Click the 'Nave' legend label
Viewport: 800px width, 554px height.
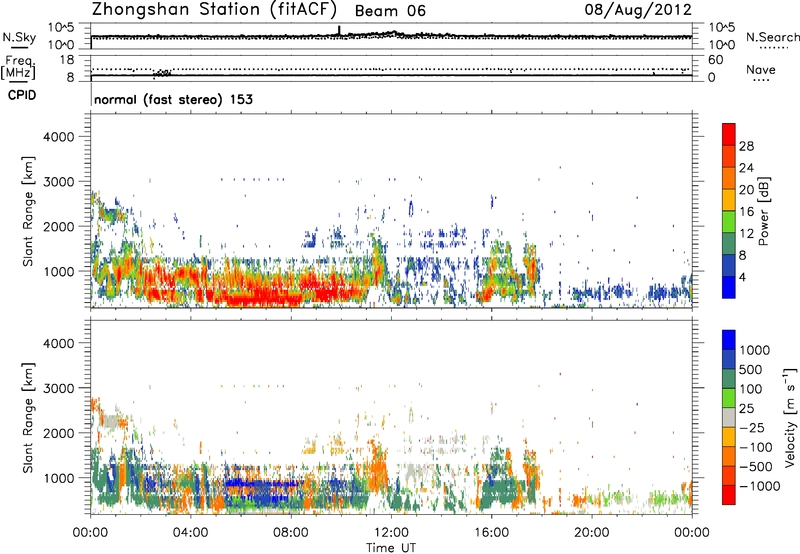point(760,70)
